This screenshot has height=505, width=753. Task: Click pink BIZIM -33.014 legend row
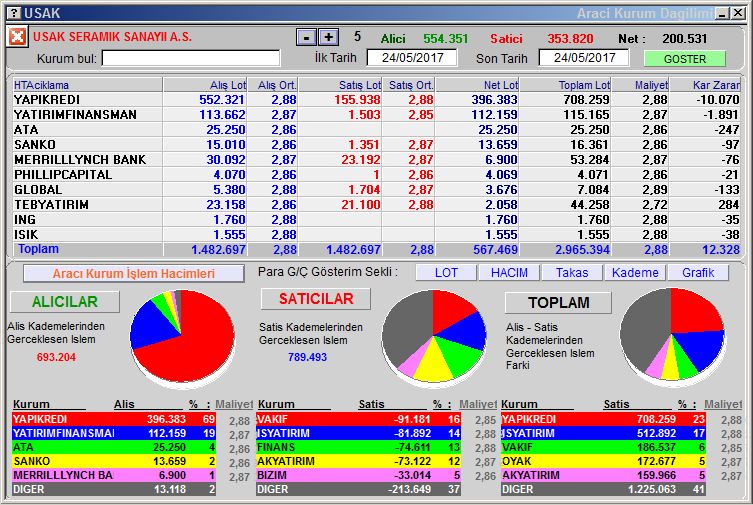point(359,475)
